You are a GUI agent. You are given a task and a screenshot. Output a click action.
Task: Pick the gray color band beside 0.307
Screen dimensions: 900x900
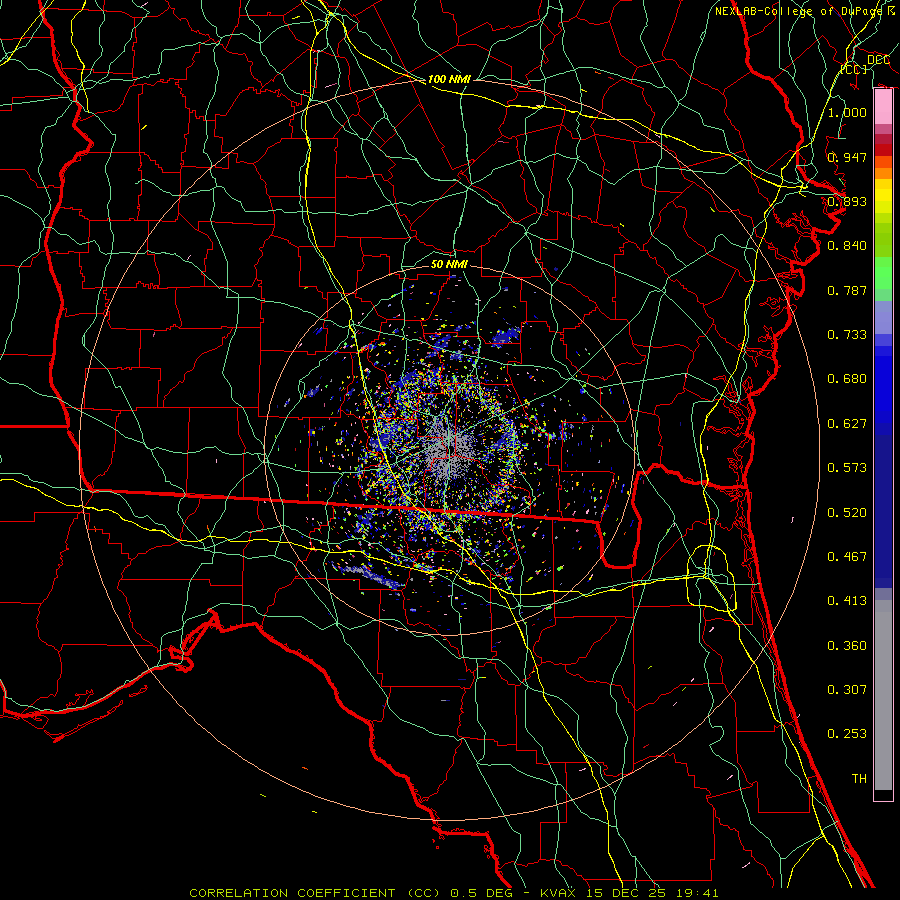click(883, 695)
